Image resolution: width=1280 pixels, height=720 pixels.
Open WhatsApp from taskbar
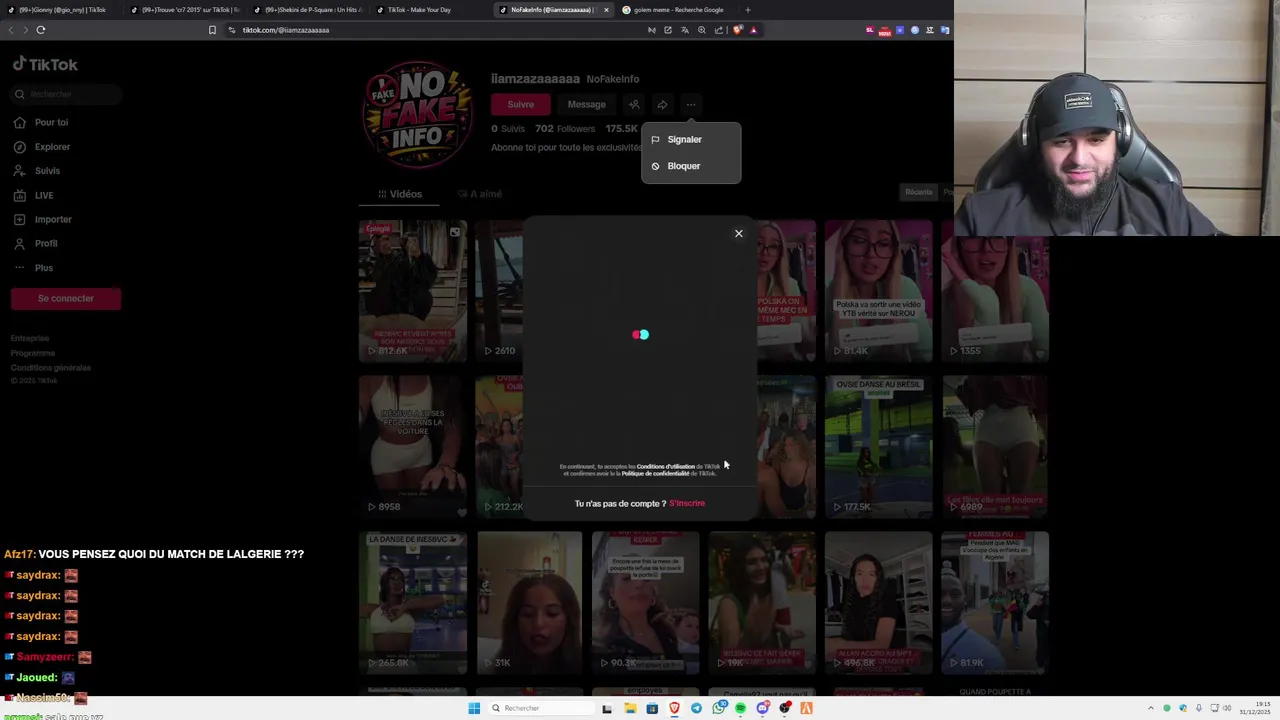[x=719, y=708]
